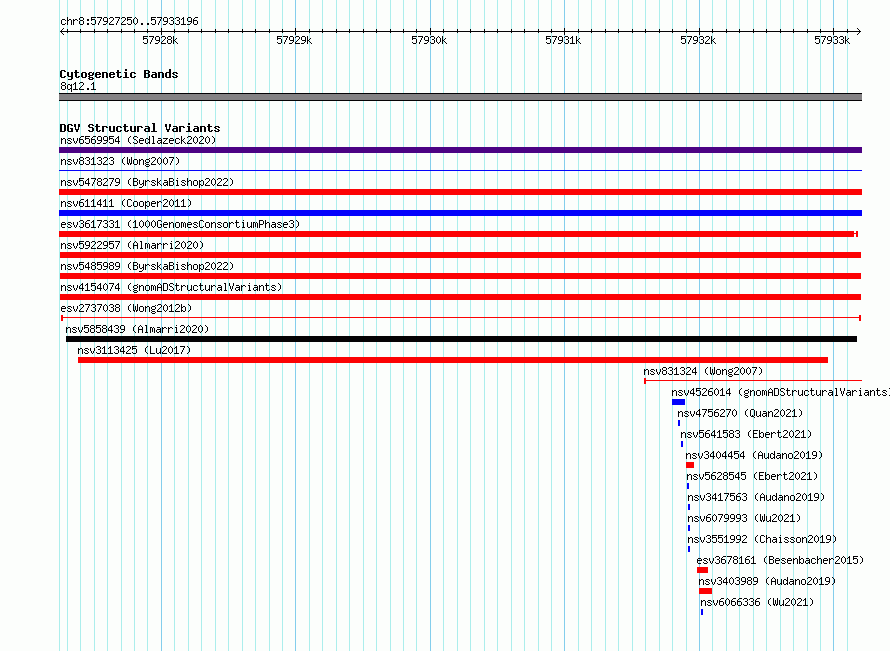Open esv3617331 (1000GenomesConsortiumPhase3) label
The image size is (890, 651).
(x=180, y=224)
